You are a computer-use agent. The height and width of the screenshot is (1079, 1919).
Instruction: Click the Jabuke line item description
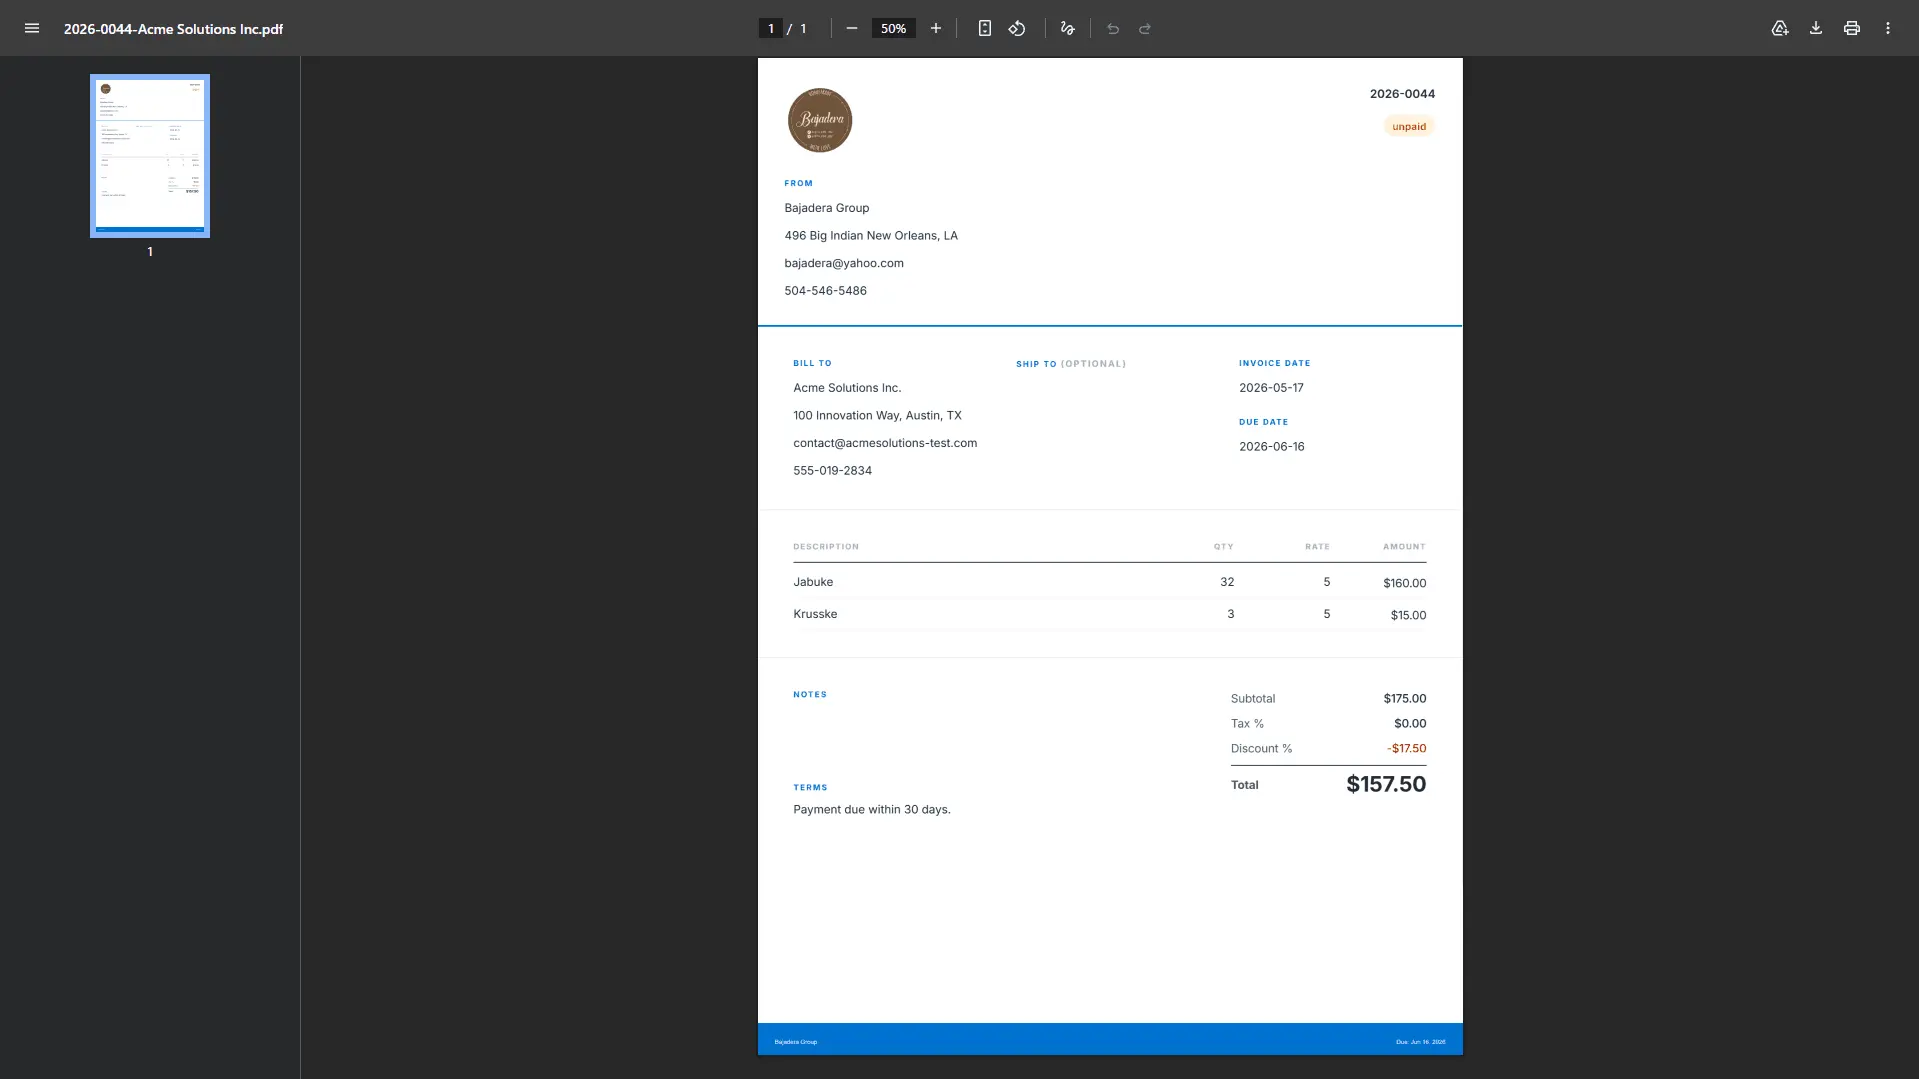click(813, 581)
